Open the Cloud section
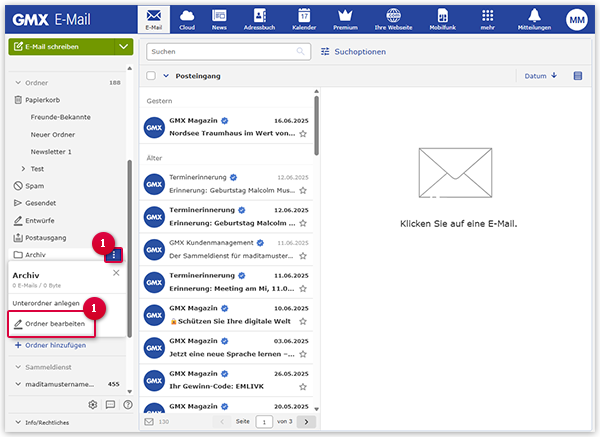The image size is (600, 437). 187,20
